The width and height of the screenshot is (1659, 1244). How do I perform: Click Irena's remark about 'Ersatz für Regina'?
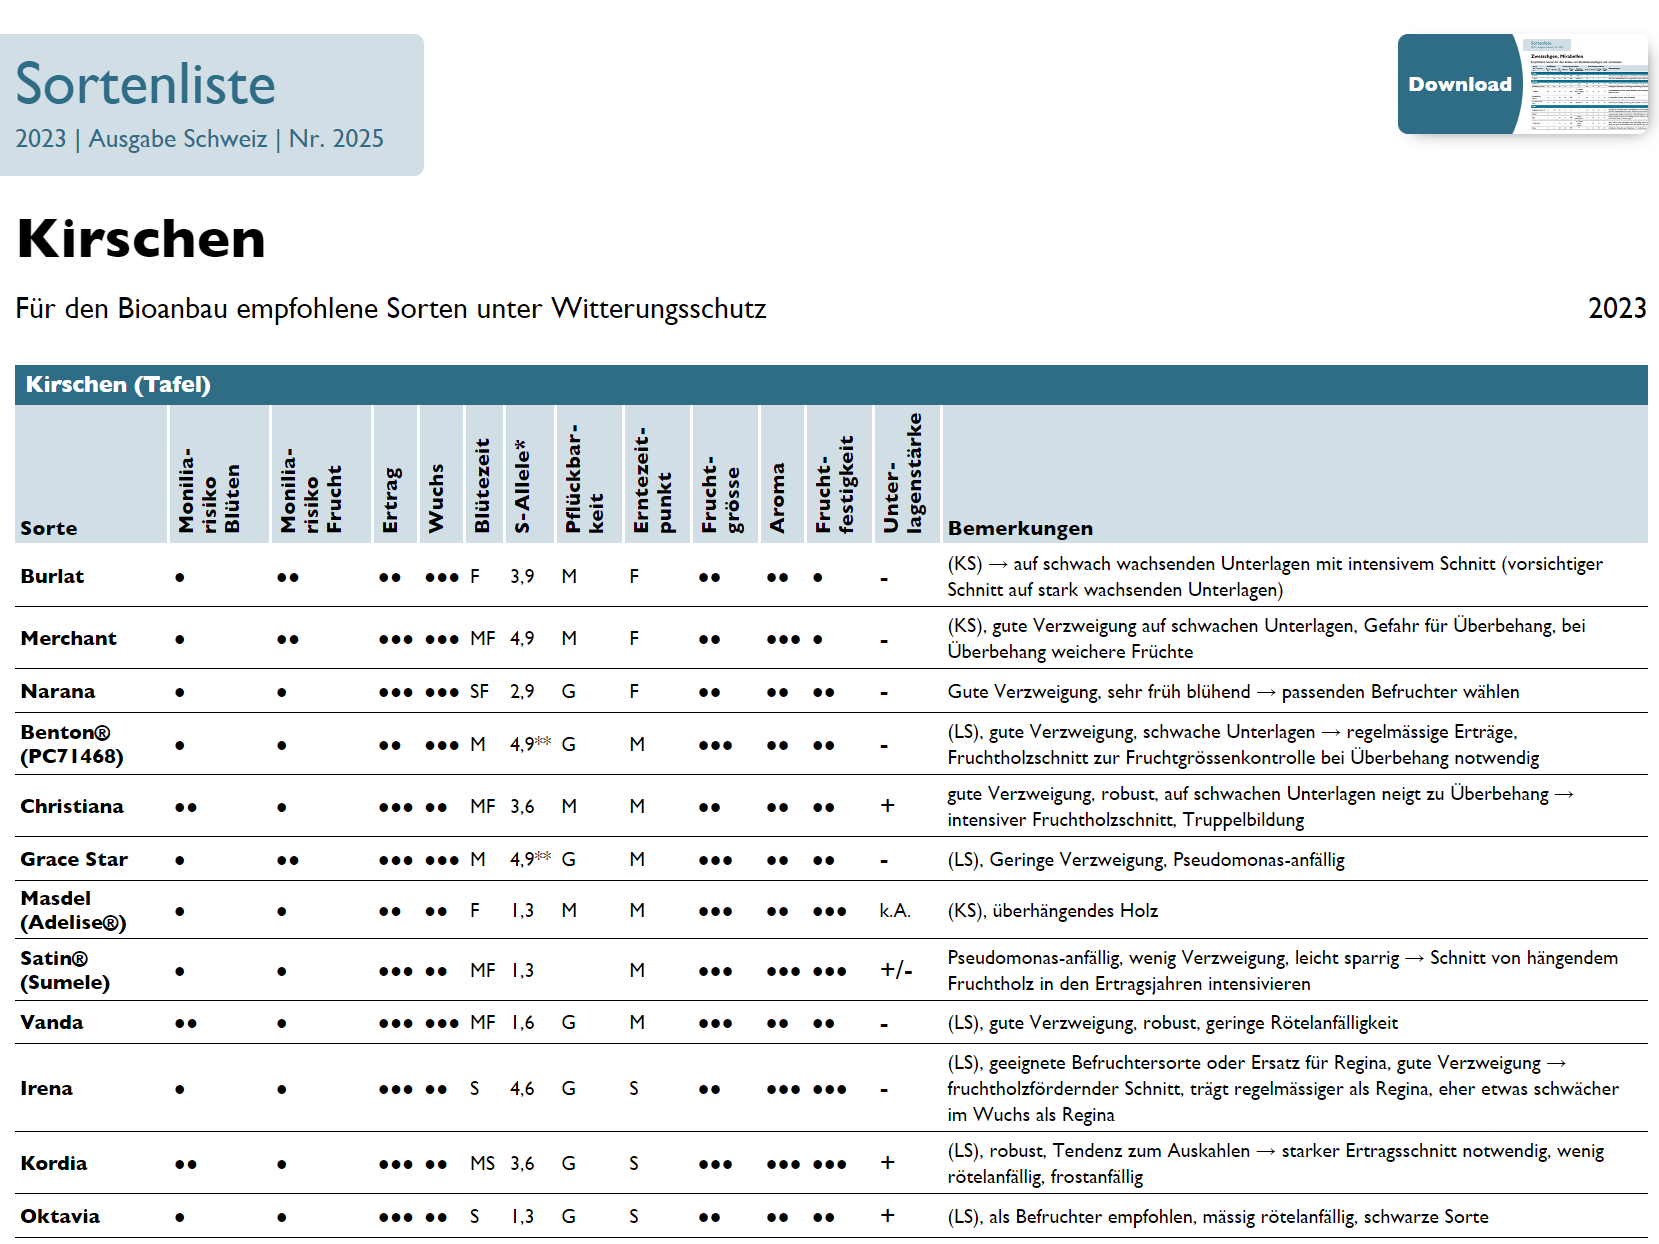[1283, 1088]
